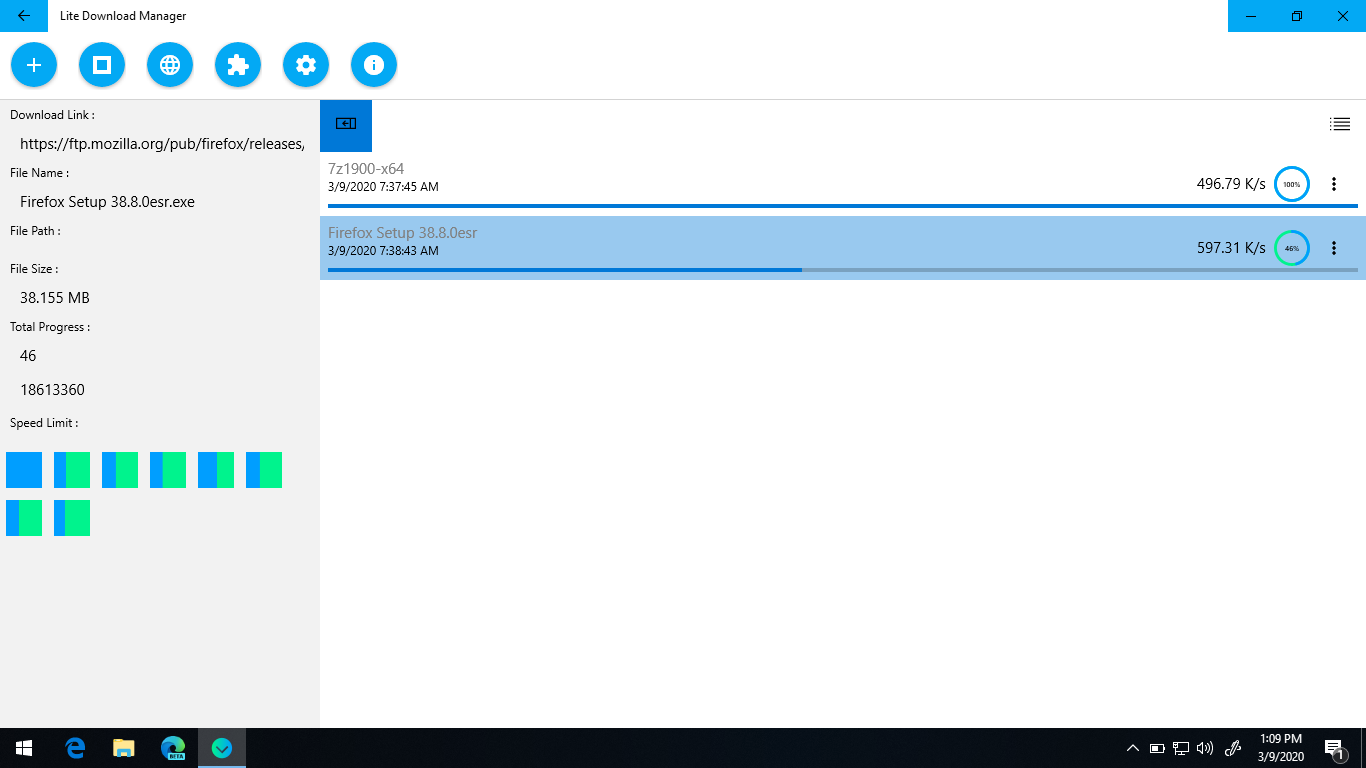Open File Explorer from taskbar
The width and height of the screenshot is (1366, 768).
click(x=124, y=748)
